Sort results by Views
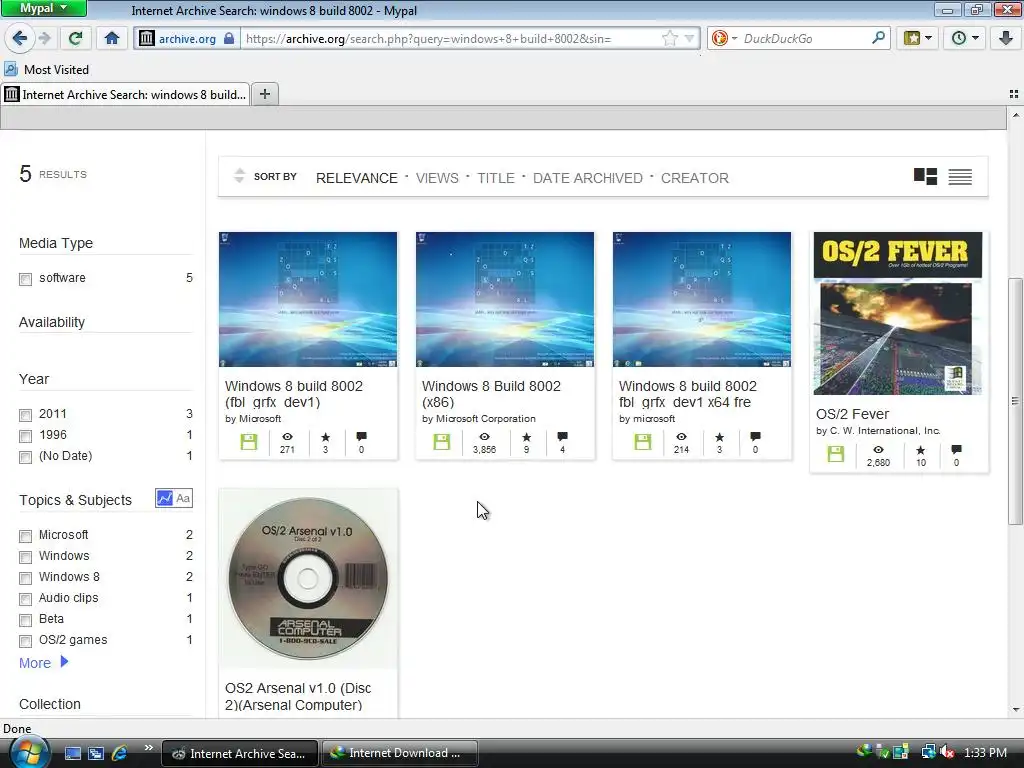 coord(437,178)
